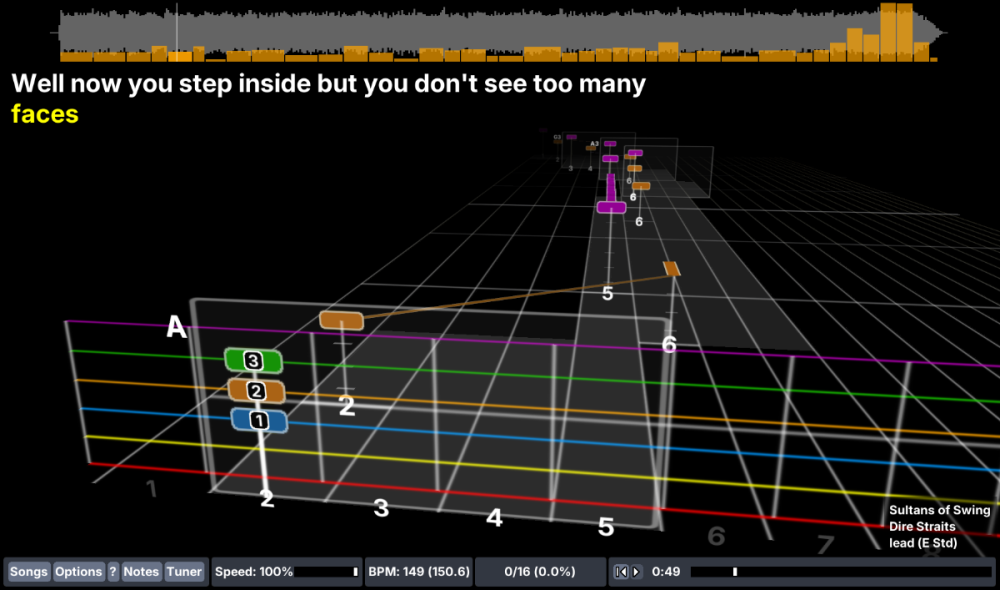
Task: Click the step-forward playback icon
Action: [x=636, y=571]
